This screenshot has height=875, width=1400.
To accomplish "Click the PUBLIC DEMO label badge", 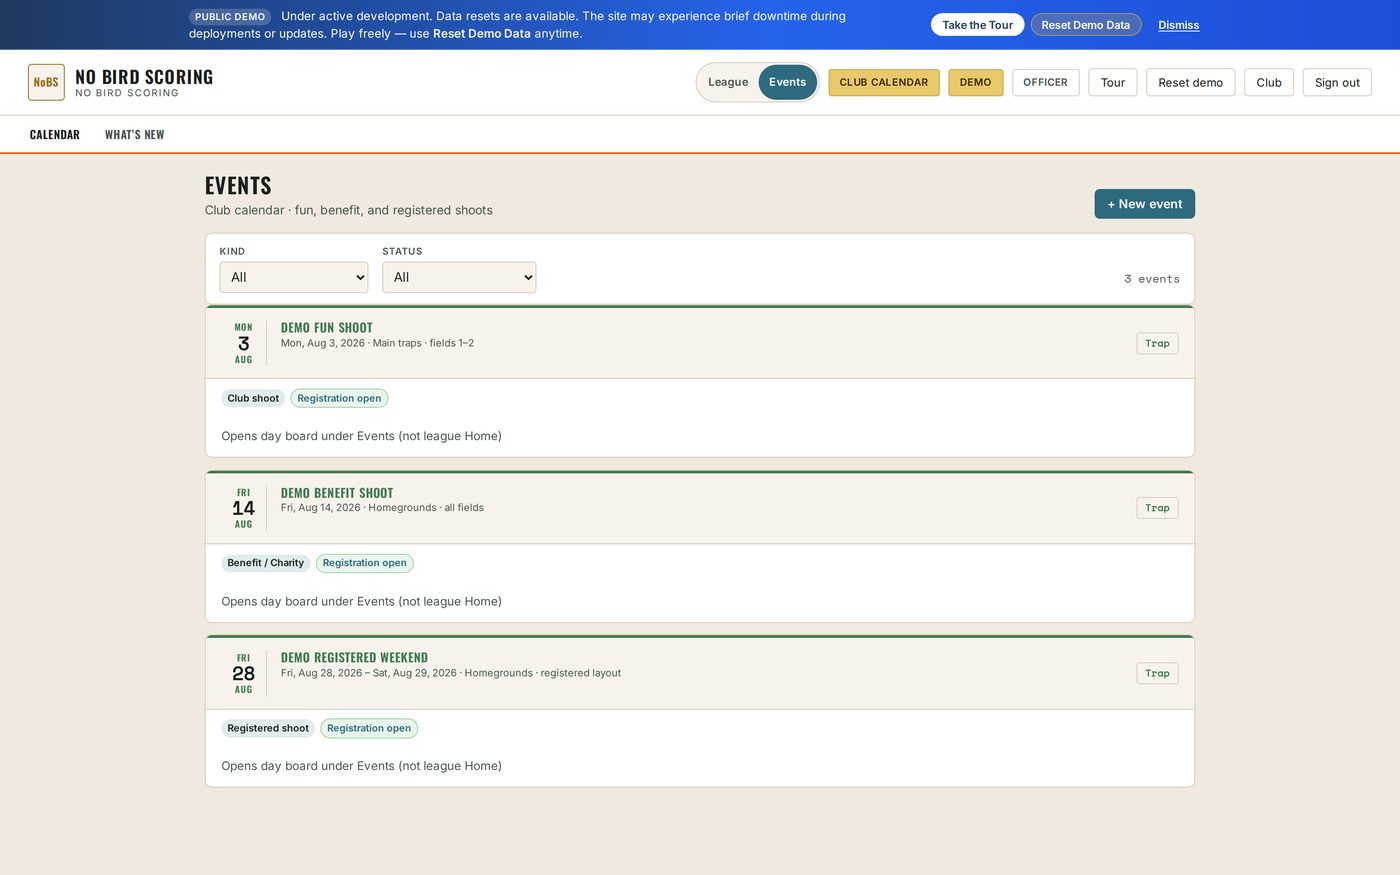I will 230,17.
